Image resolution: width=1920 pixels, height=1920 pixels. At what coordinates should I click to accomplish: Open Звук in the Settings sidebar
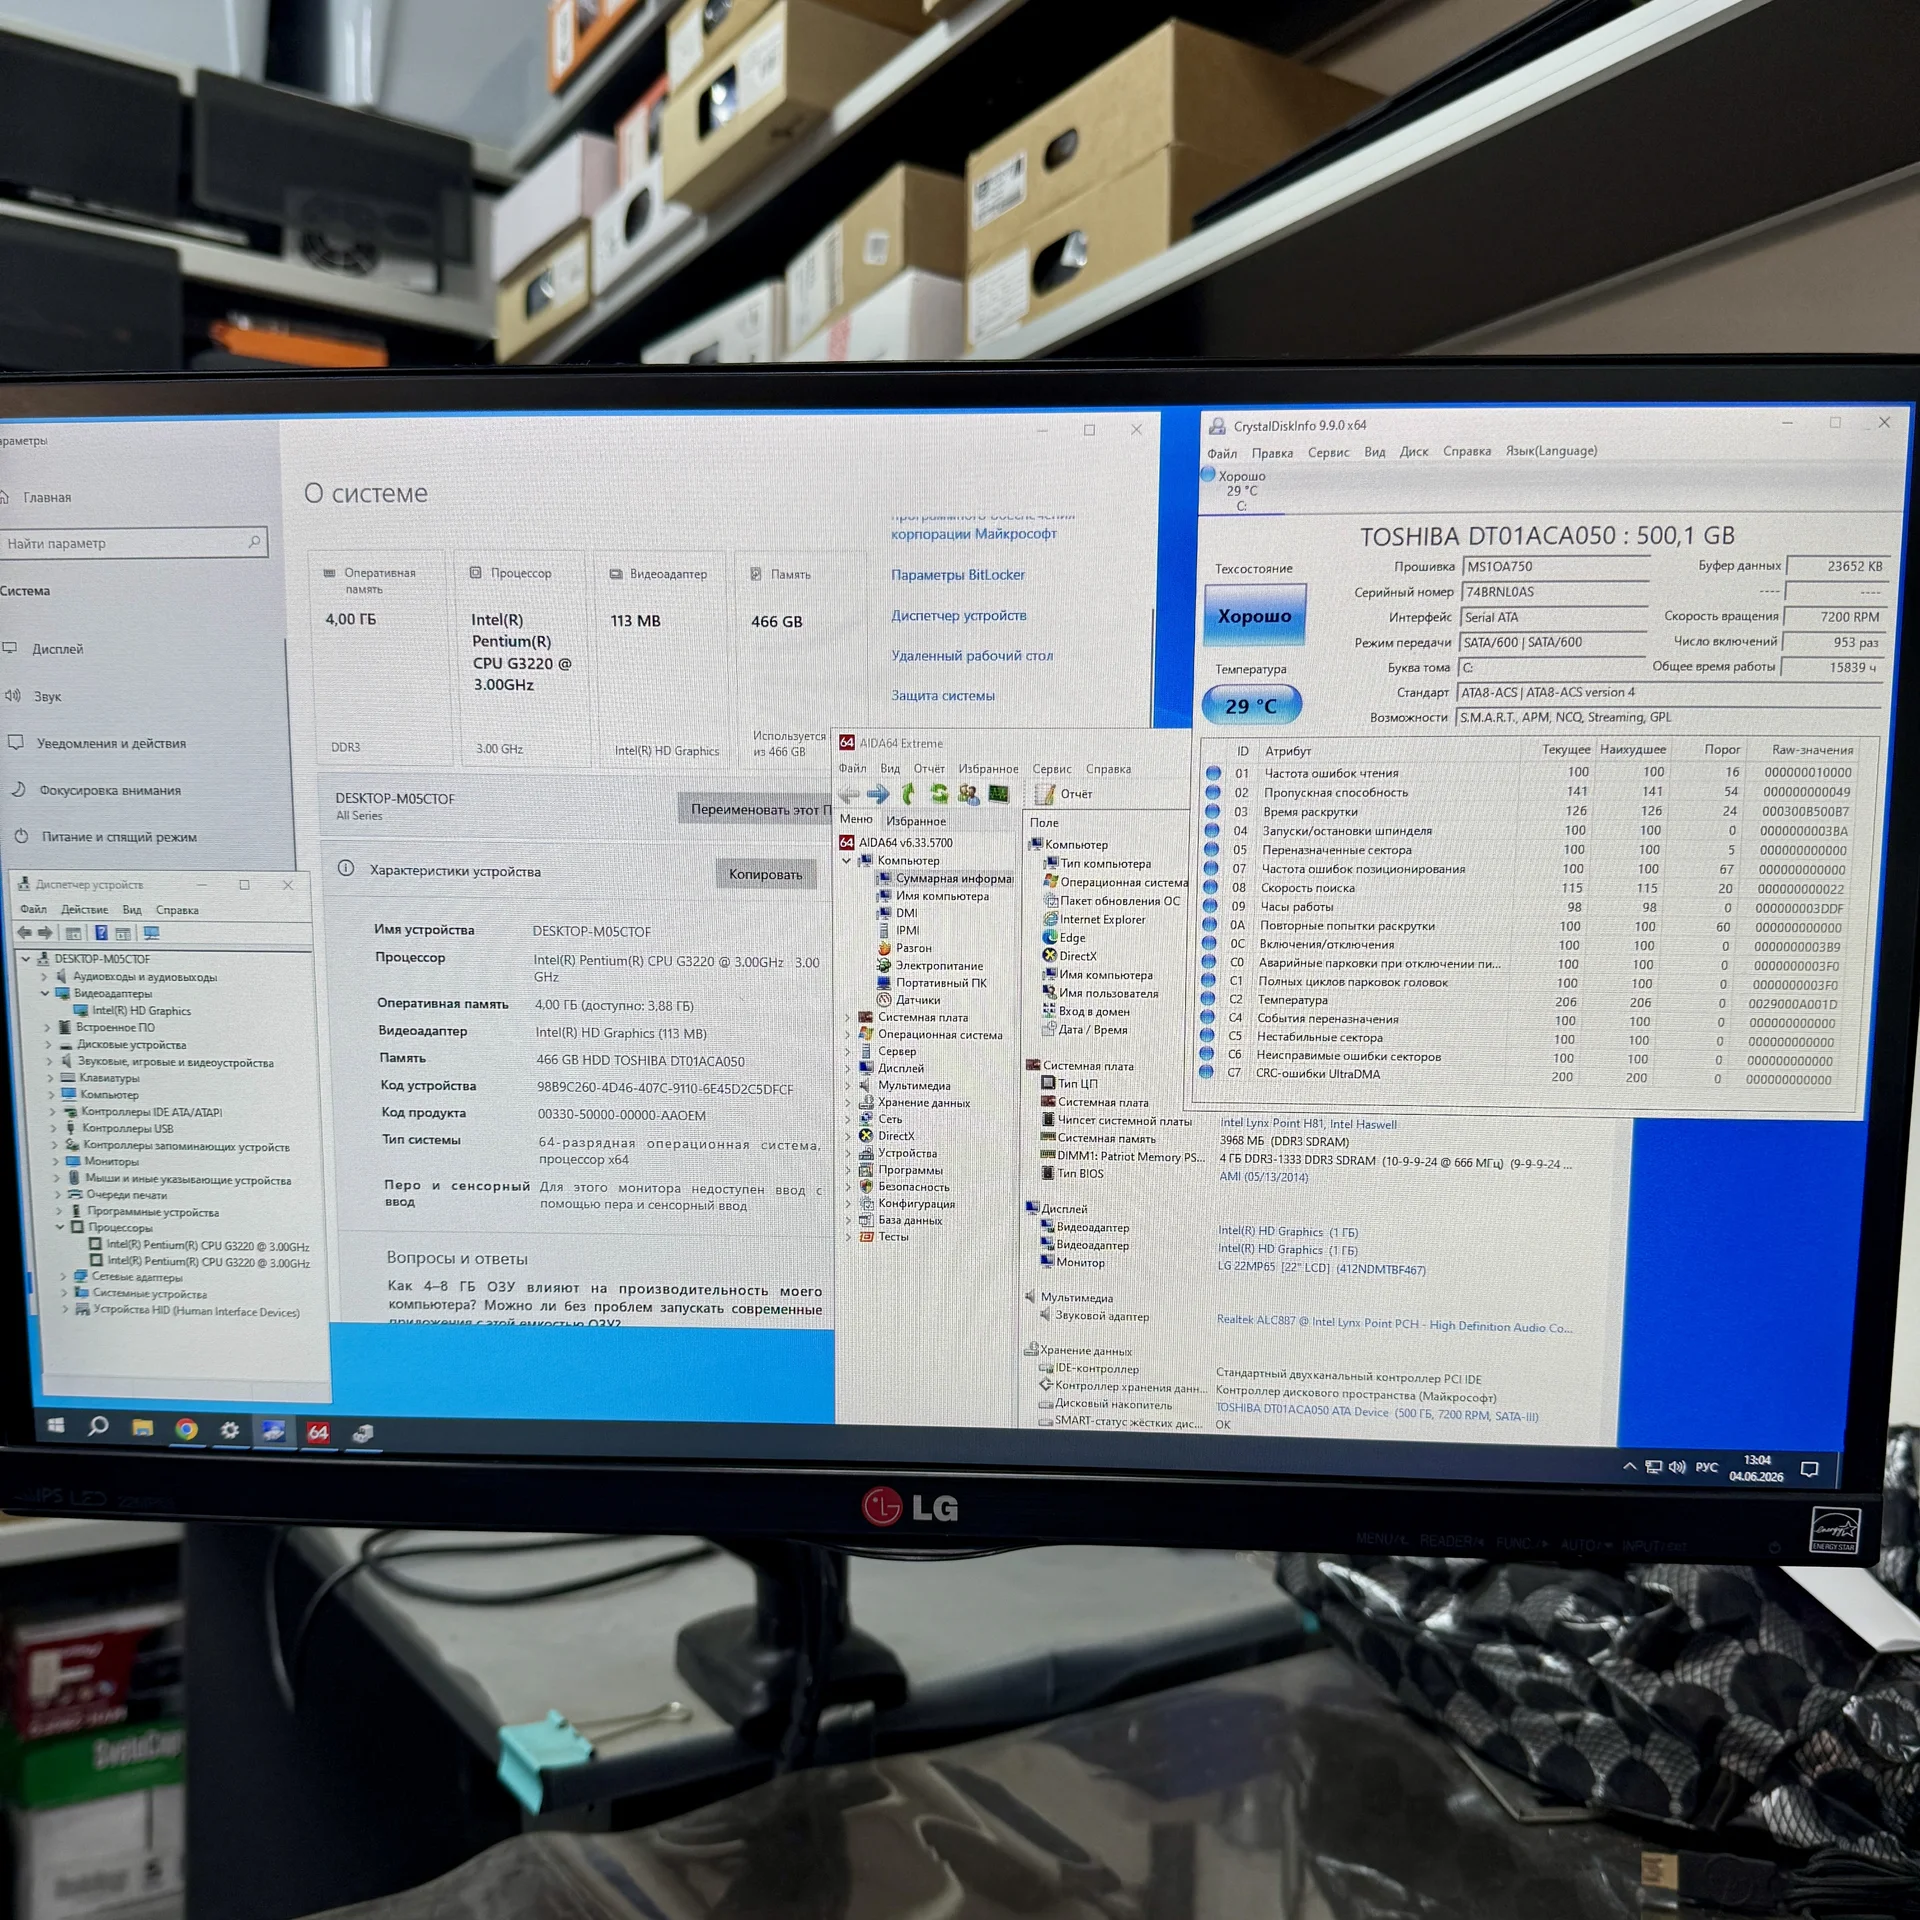pos(33,696)
